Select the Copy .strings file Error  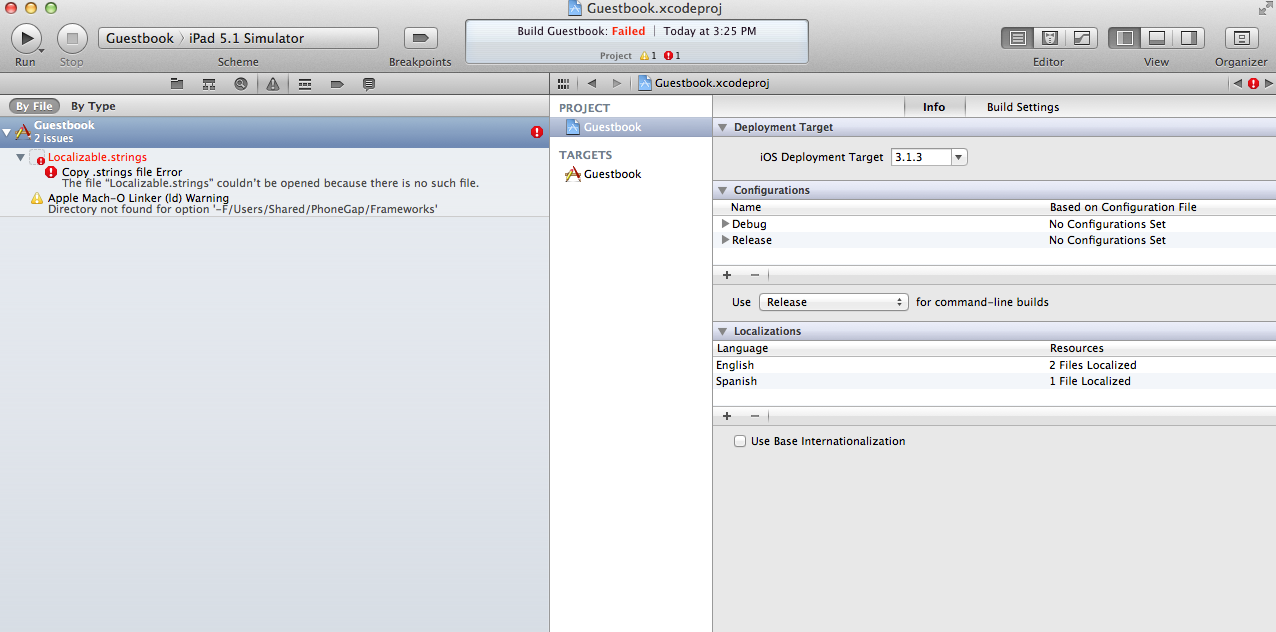point(122,172)
